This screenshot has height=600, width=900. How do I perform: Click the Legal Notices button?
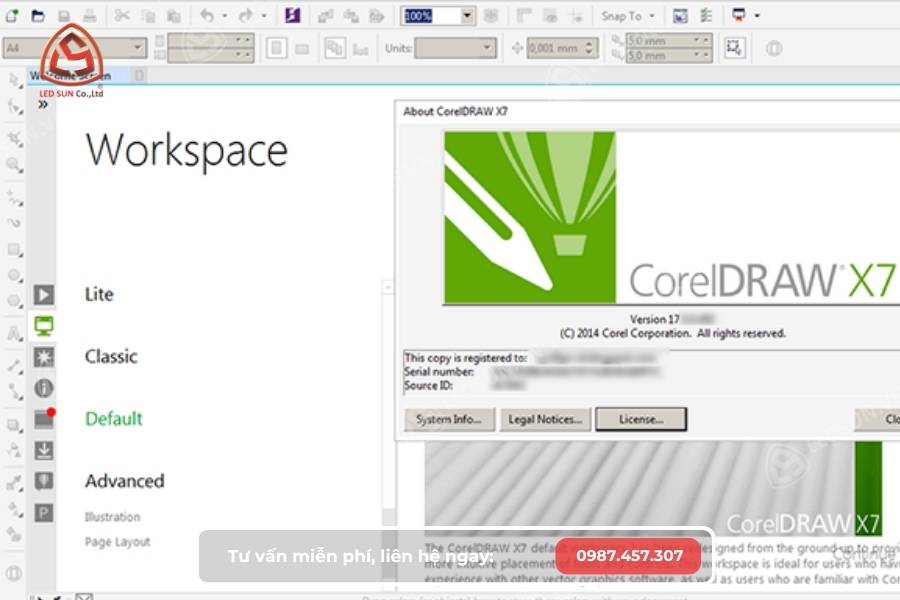point(545,419)
